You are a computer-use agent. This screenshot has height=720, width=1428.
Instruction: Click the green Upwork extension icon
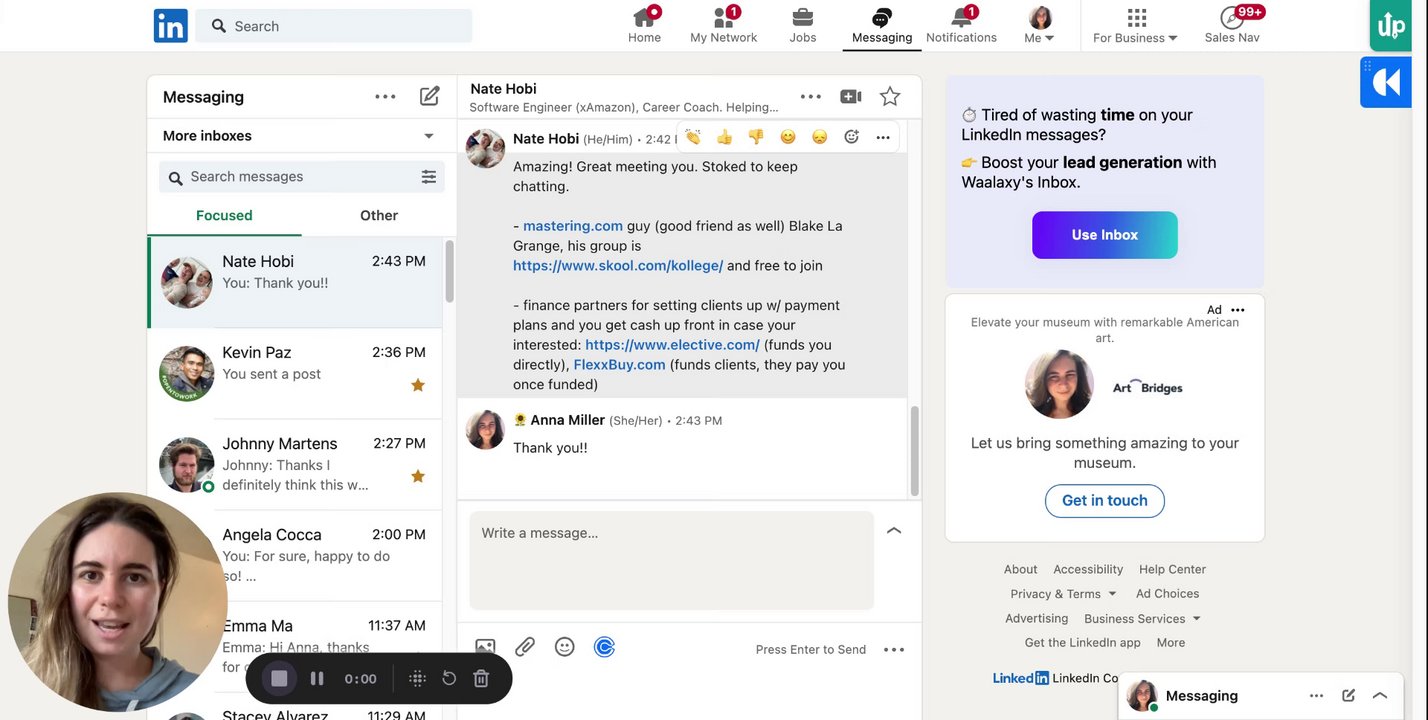[x=1391, y=26]
